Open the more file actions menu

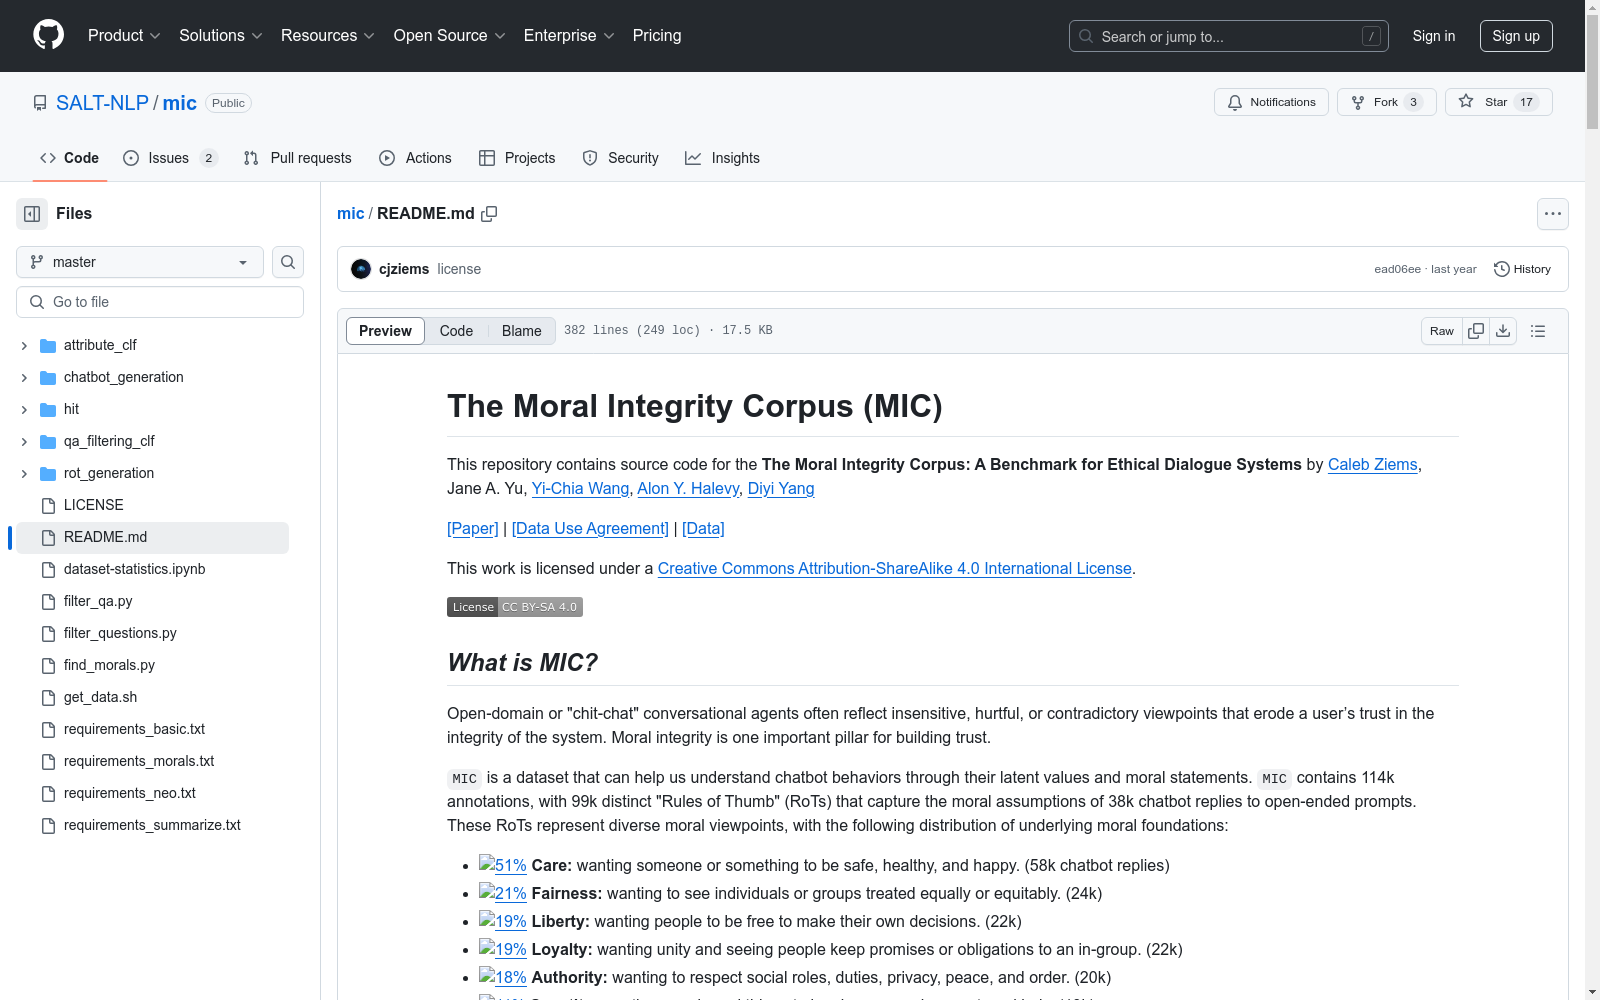coord(1552,214)
